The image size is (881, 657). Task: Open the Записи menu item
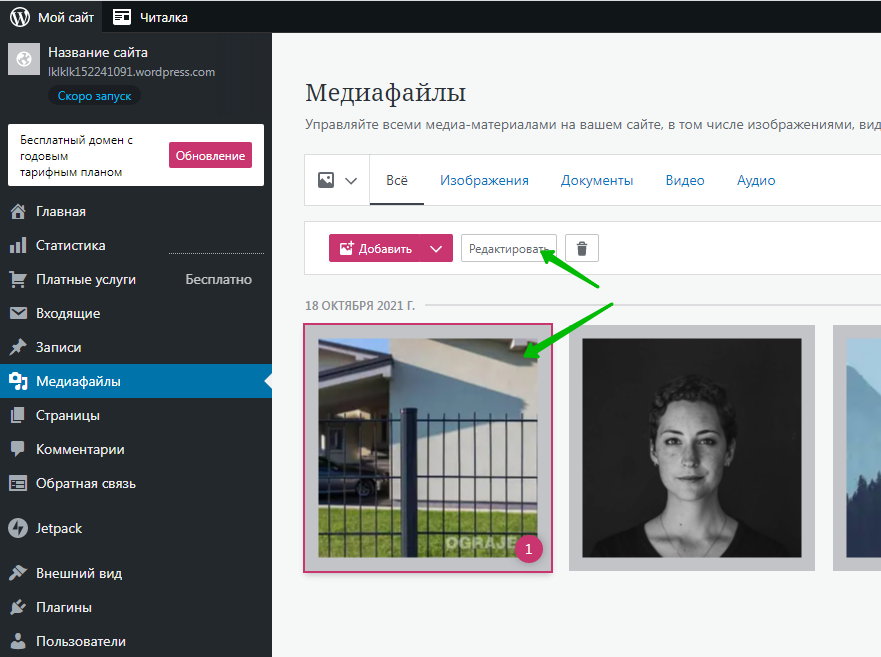(136, 347)
